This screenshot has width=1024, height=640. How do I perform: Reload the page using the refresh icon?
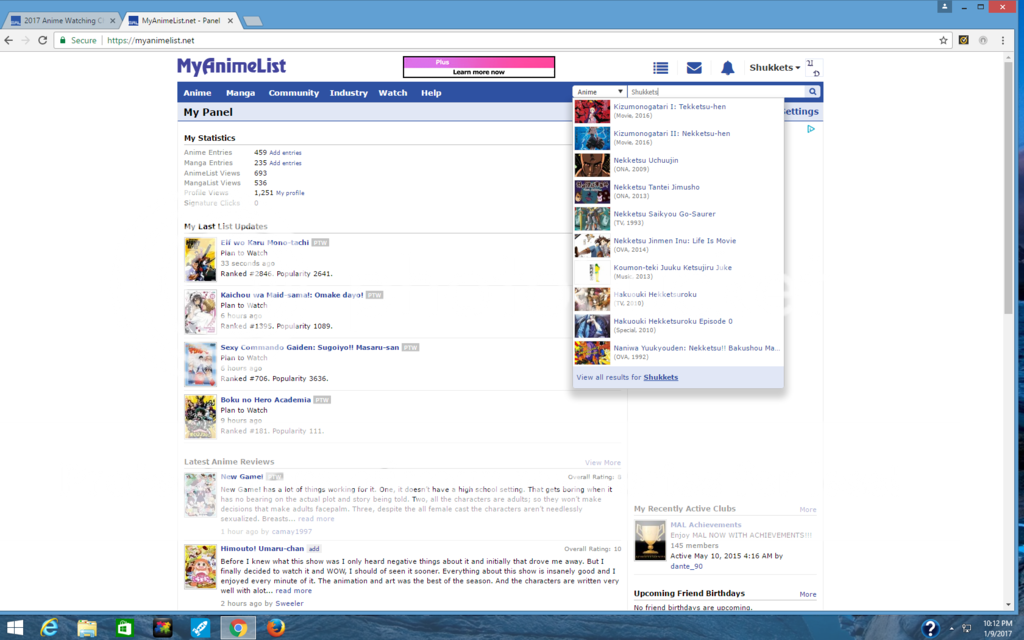point(43,40)
